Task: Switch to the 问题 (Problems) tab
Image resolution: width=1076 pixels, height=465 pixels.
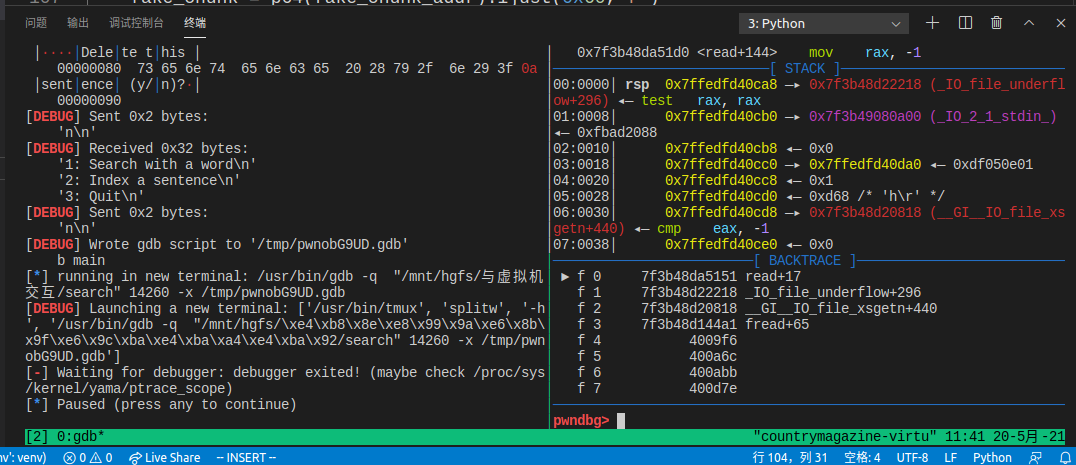Action: (x=36, y=22)
